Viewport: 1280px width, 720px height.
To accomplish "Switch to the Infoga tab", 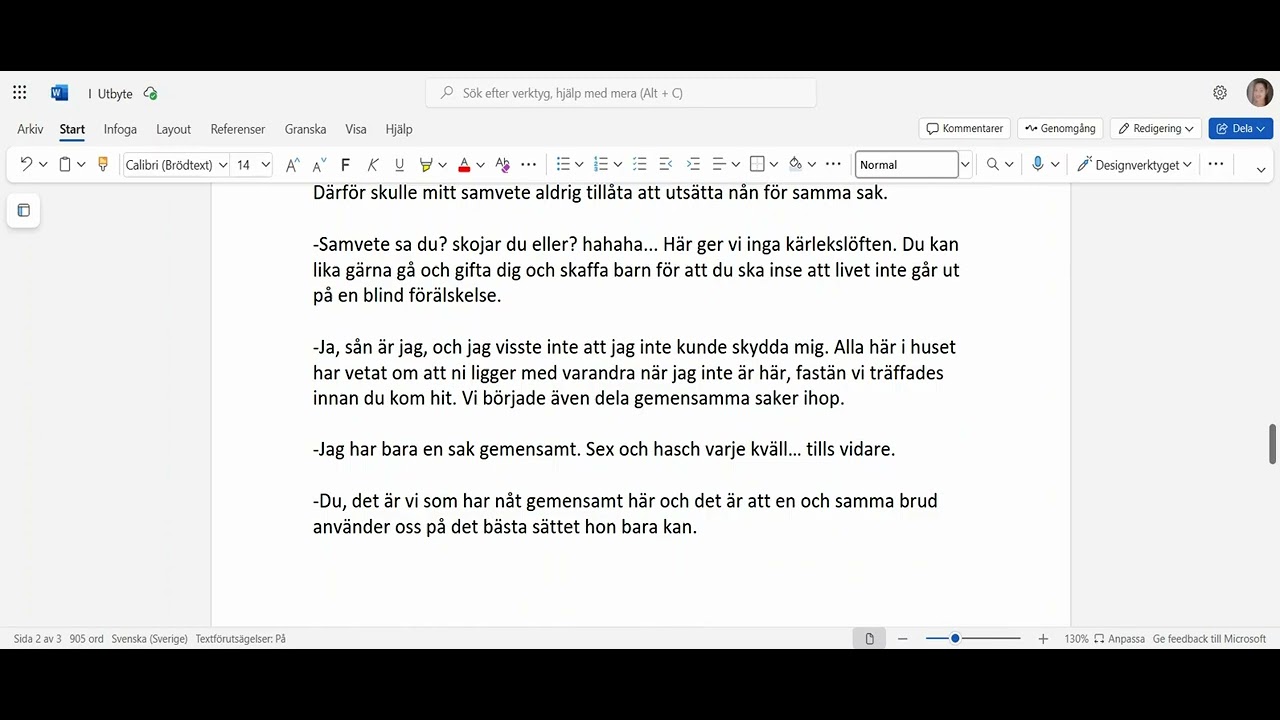I will 120,129.
